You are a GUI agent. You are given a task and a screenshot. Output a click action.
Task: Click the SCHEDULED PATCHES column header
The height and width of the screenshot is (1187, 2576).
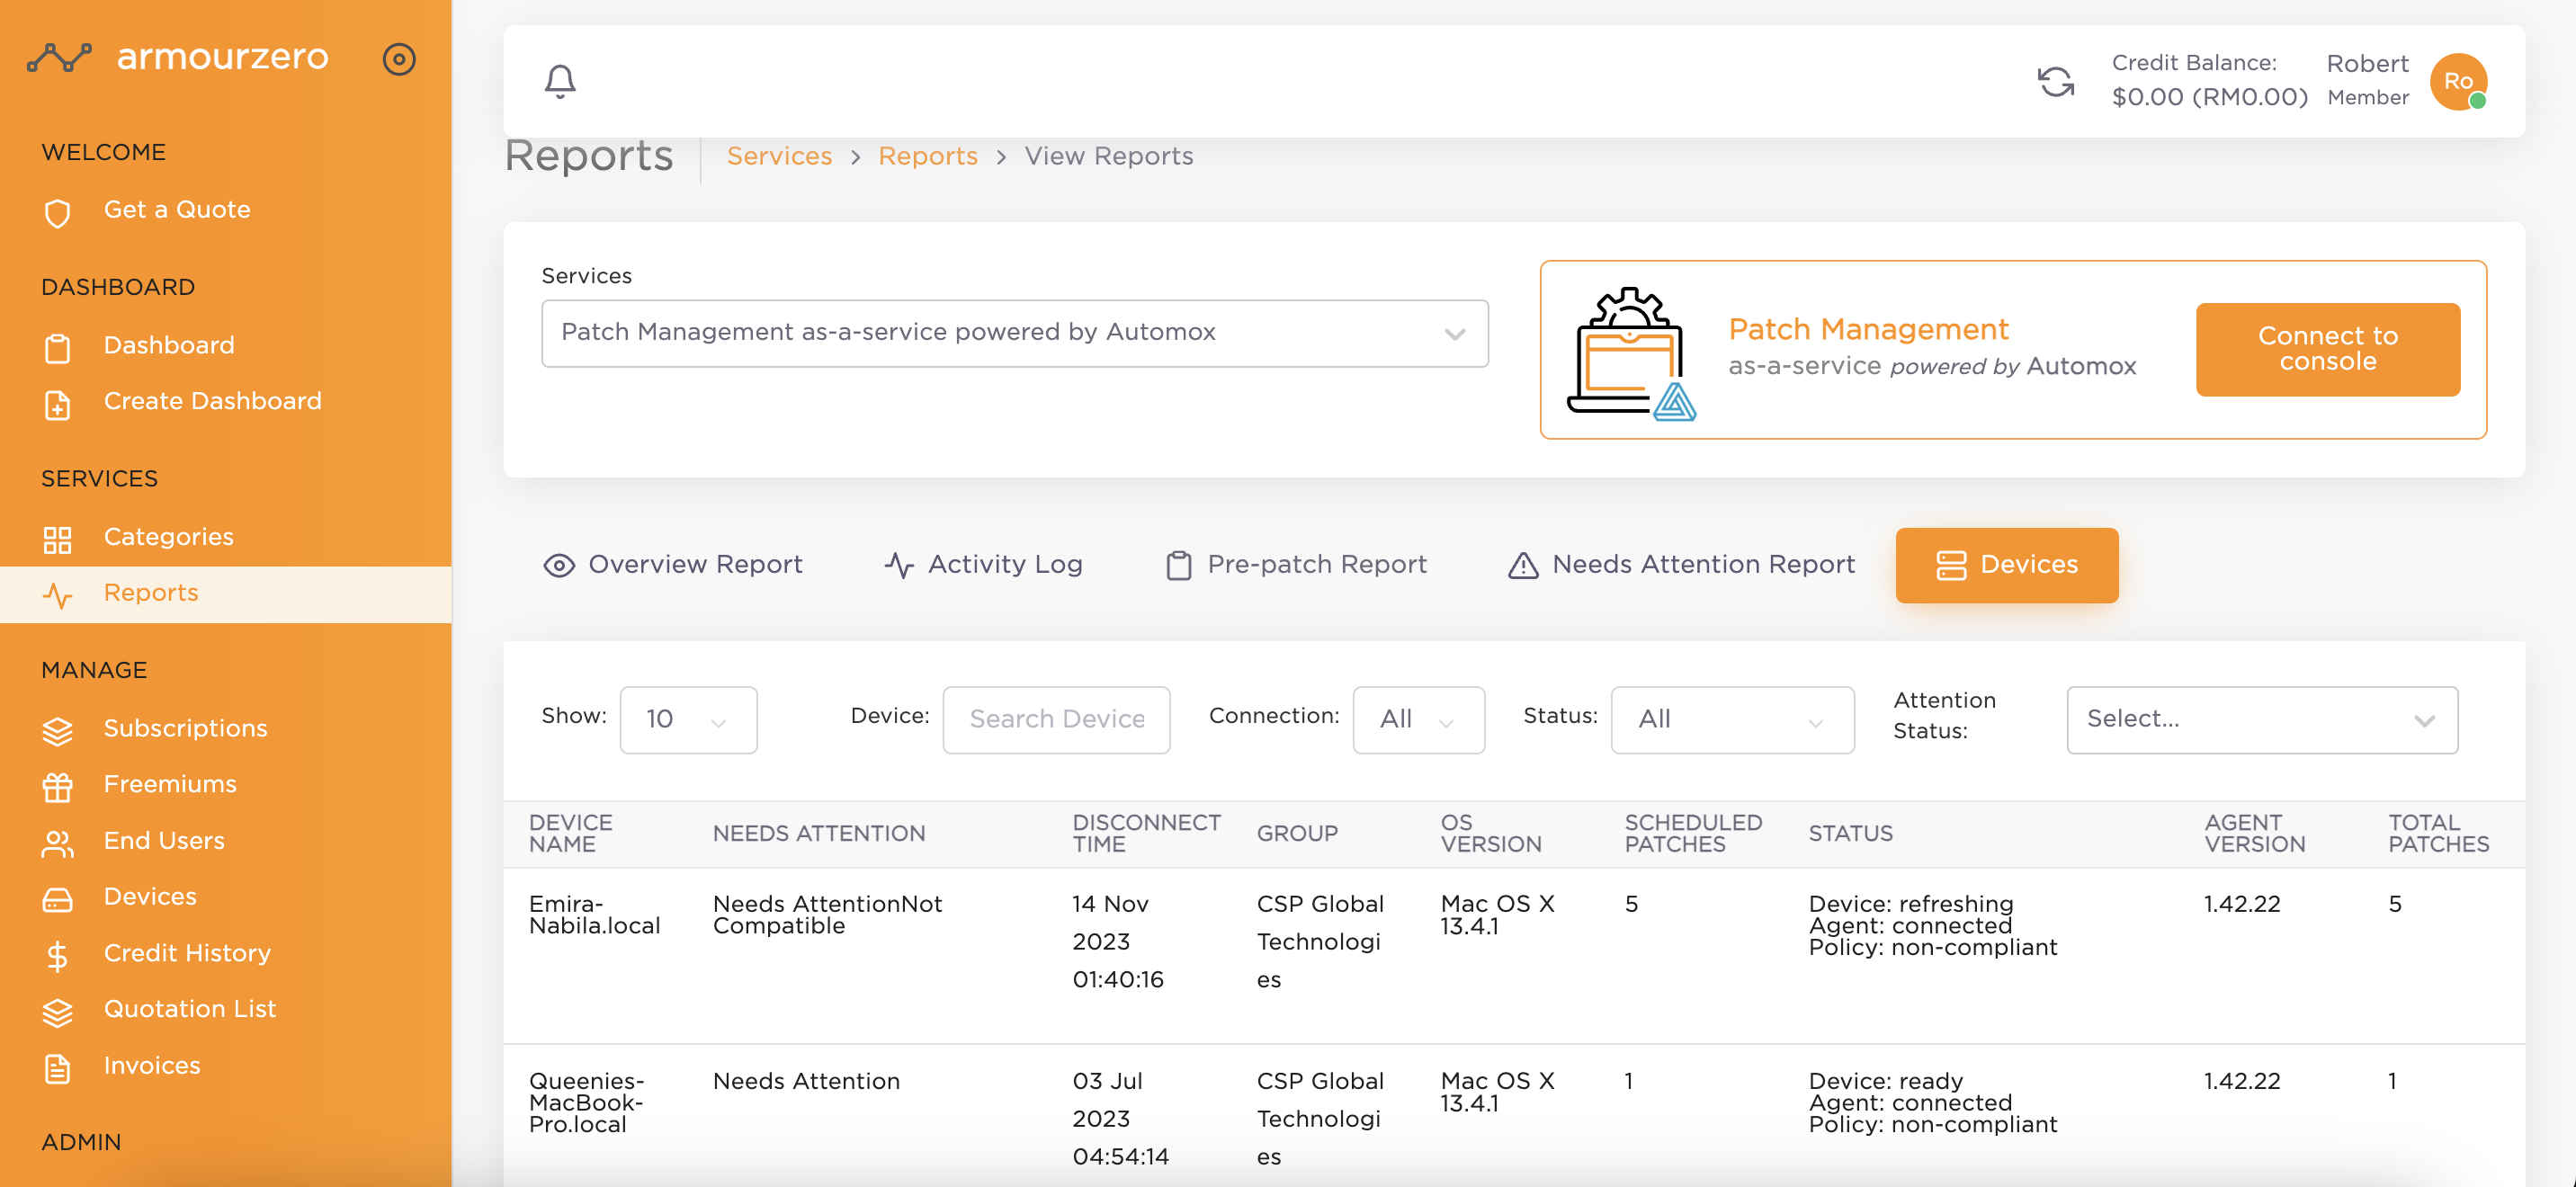coord(1693,833)
